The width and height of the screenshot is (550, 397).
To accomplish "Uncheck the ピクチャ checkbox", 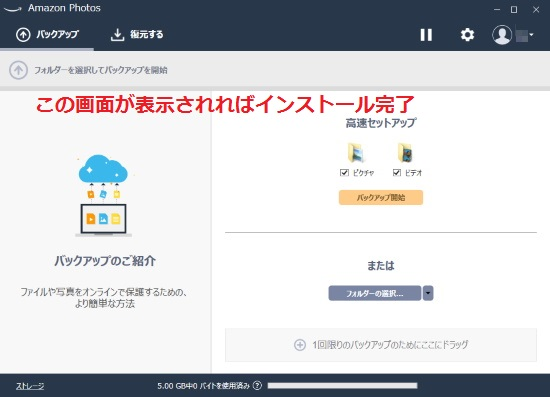I will tap(344, 173).
